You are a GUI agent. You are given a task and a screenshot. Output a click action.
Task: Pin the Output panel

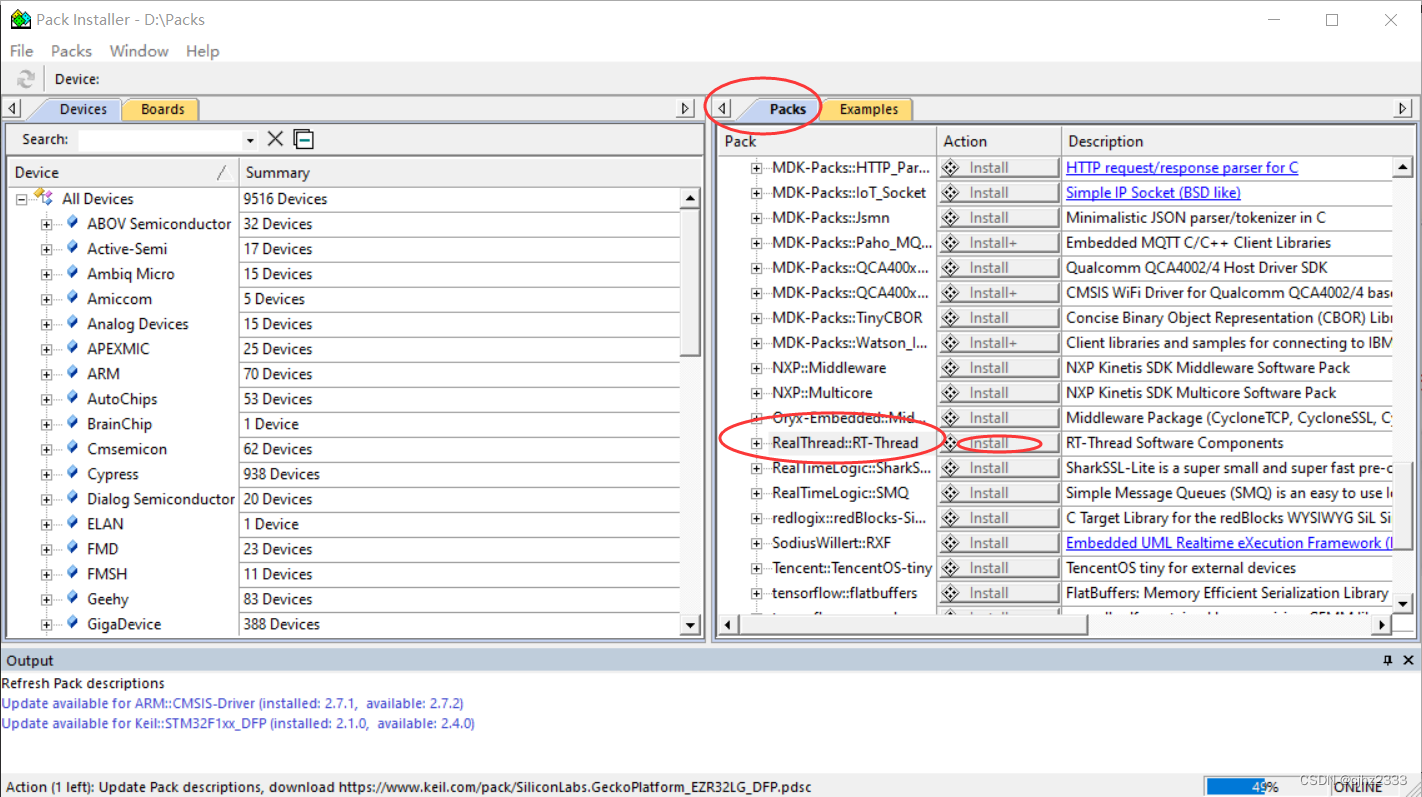tap(1387, 660)
